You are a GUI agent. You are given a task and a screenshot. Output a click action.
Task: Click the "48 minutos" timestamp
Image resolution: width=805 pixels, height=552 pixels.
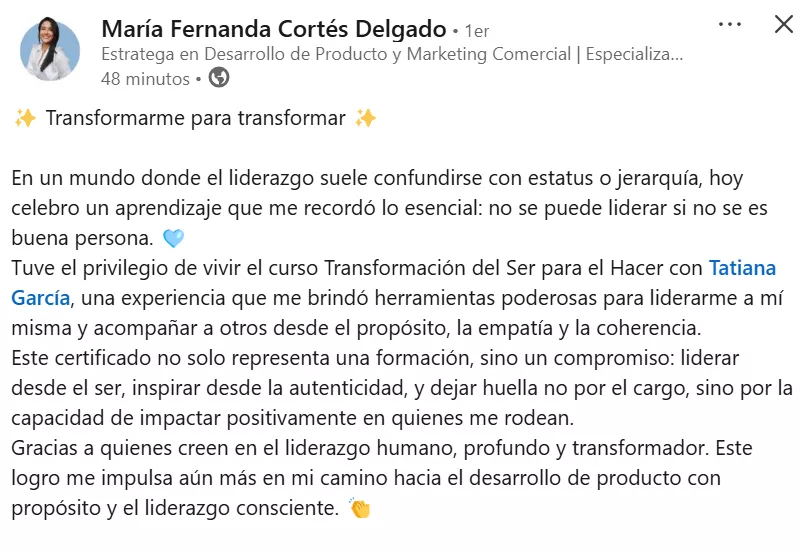click(146, 78)
